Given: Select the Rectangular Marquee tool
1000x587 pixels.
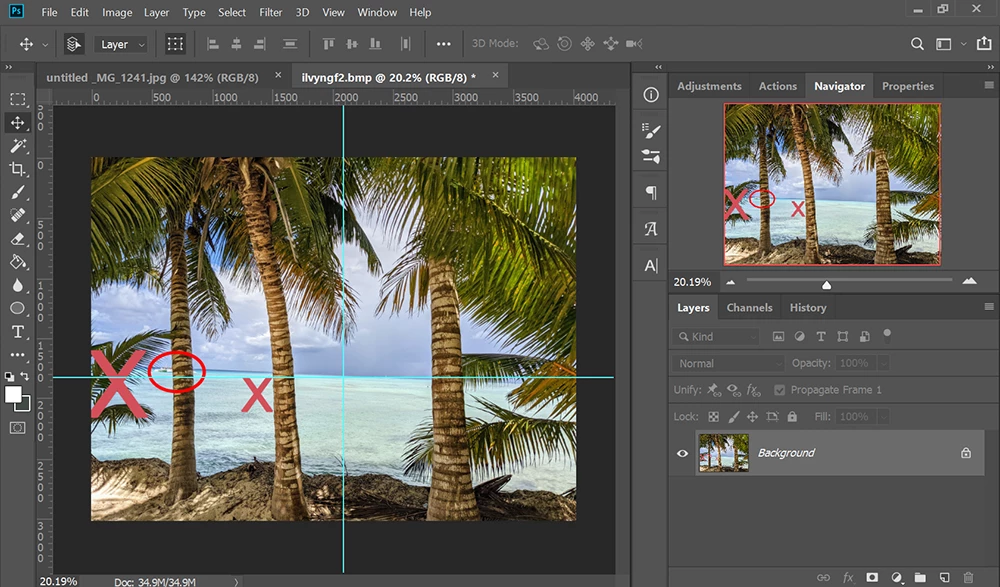Looking at the screenshot, I should (18, 99).
